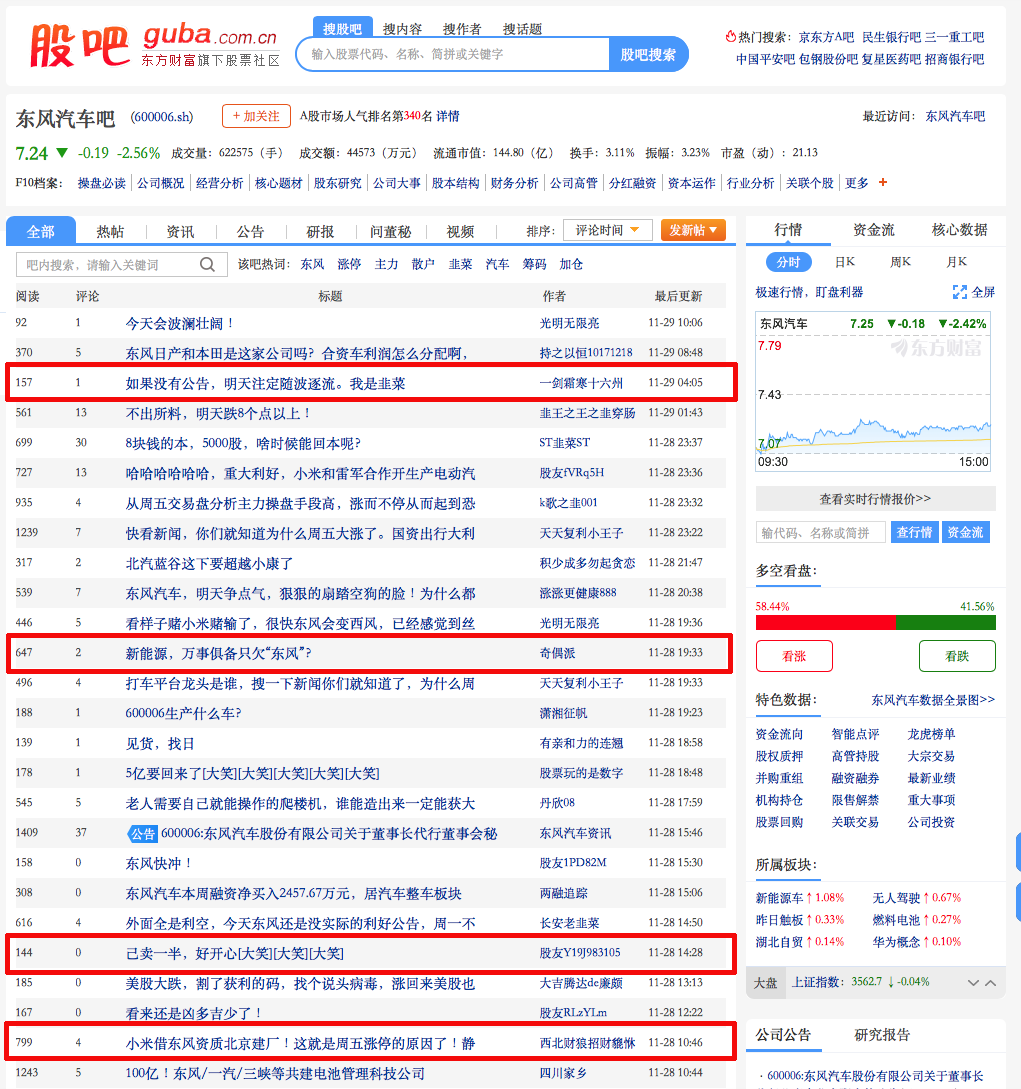
Task: Click the Guba logo
Action: [153, 46]
